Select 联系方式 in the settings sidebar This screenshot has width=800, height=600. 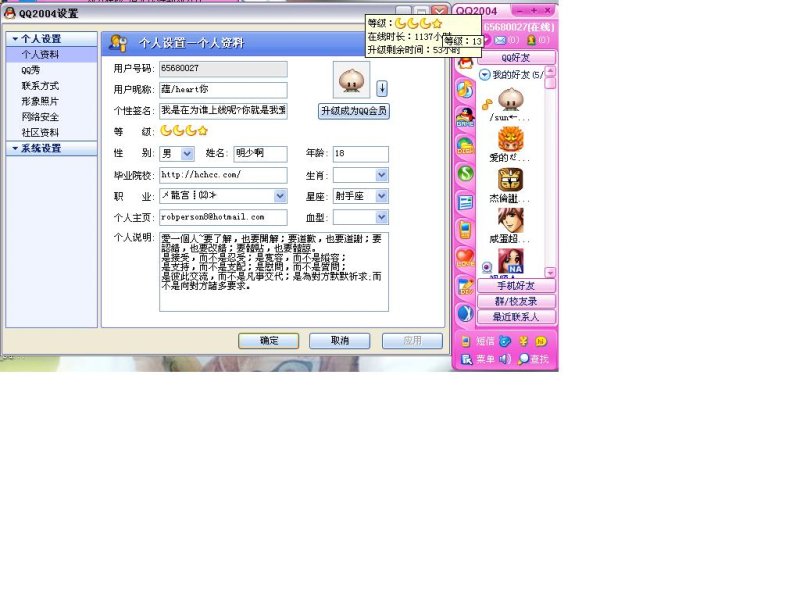(x=40, y=86)
